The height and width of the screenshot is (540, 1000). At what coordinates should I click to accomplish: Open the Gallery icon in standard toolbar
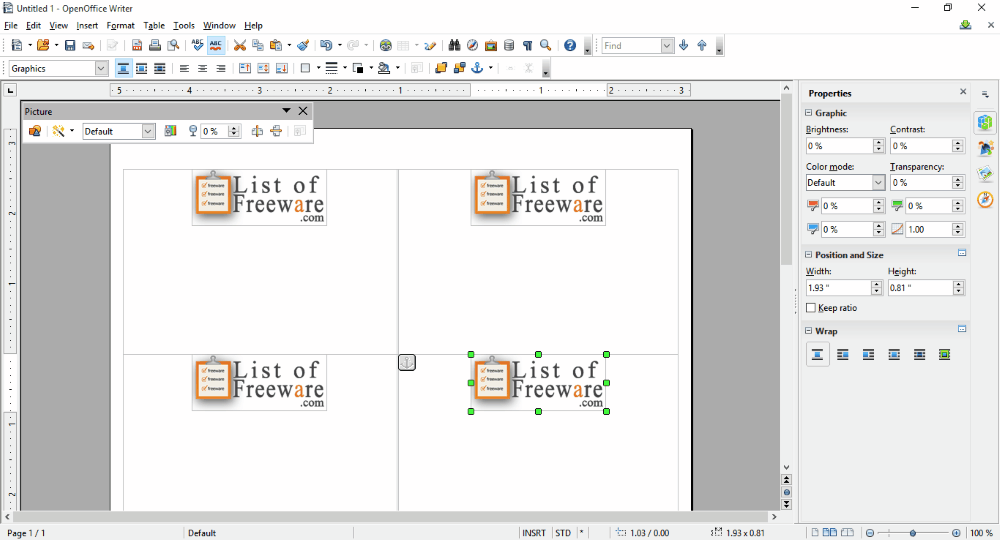point(490,45)
